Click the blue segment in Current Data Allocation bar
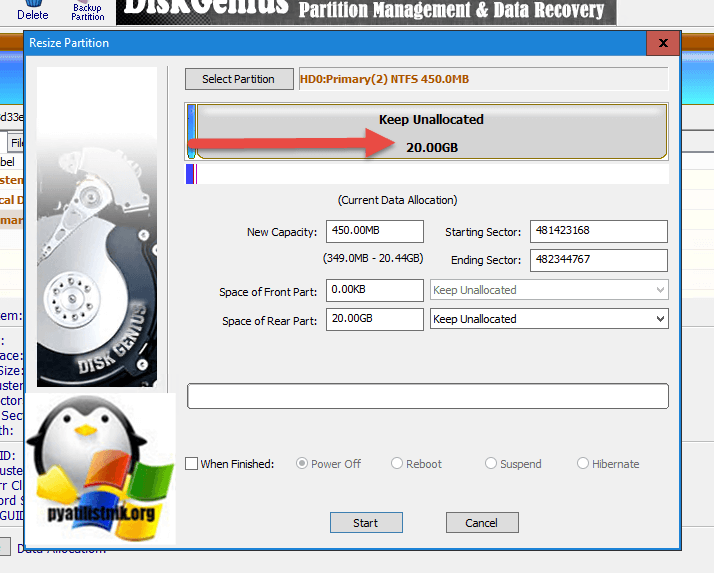Viewport: 714px width, 573px height. pyautogui.click(x=190, y=174)
